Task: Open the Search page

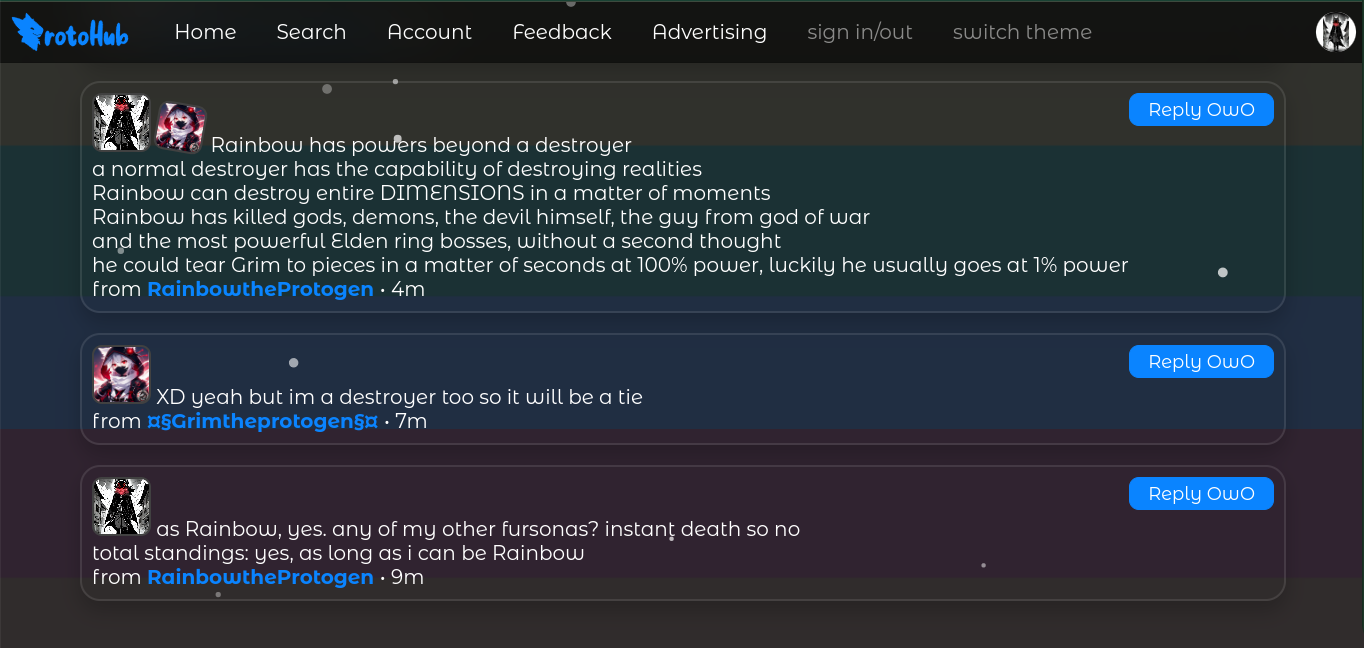Action: [311, 32]
